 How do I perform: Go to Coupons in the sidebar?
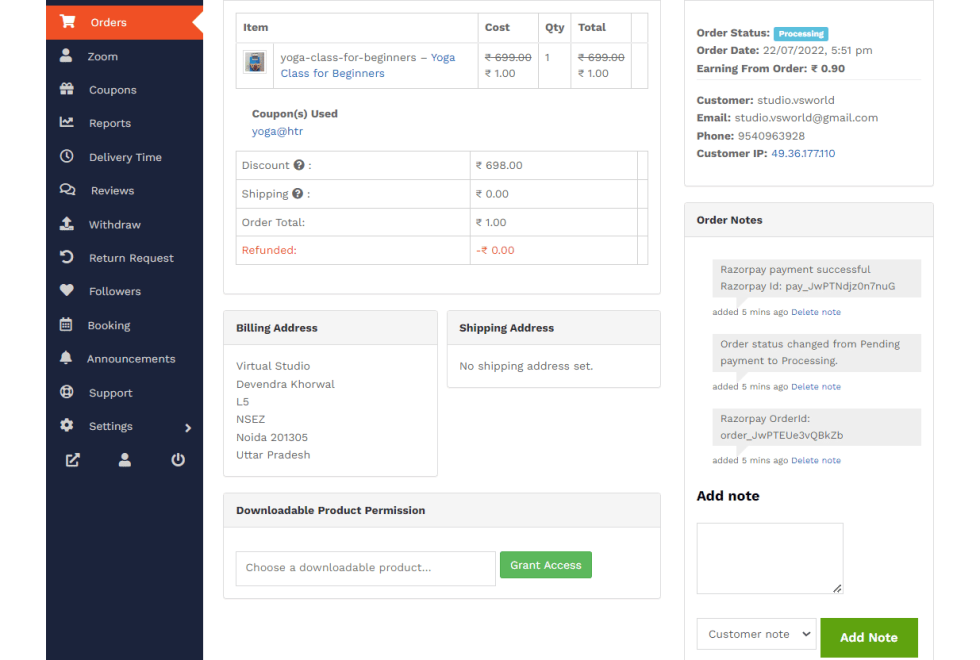pos(124,90)
